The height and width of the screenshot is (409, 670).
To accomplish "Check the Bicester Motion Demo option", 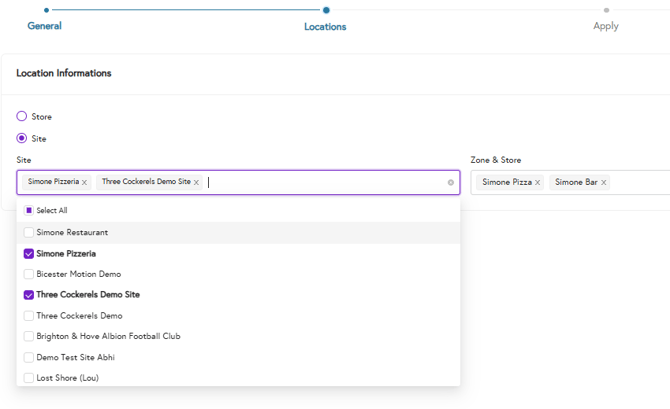I will pyautogui.click(x=29, y=274).
